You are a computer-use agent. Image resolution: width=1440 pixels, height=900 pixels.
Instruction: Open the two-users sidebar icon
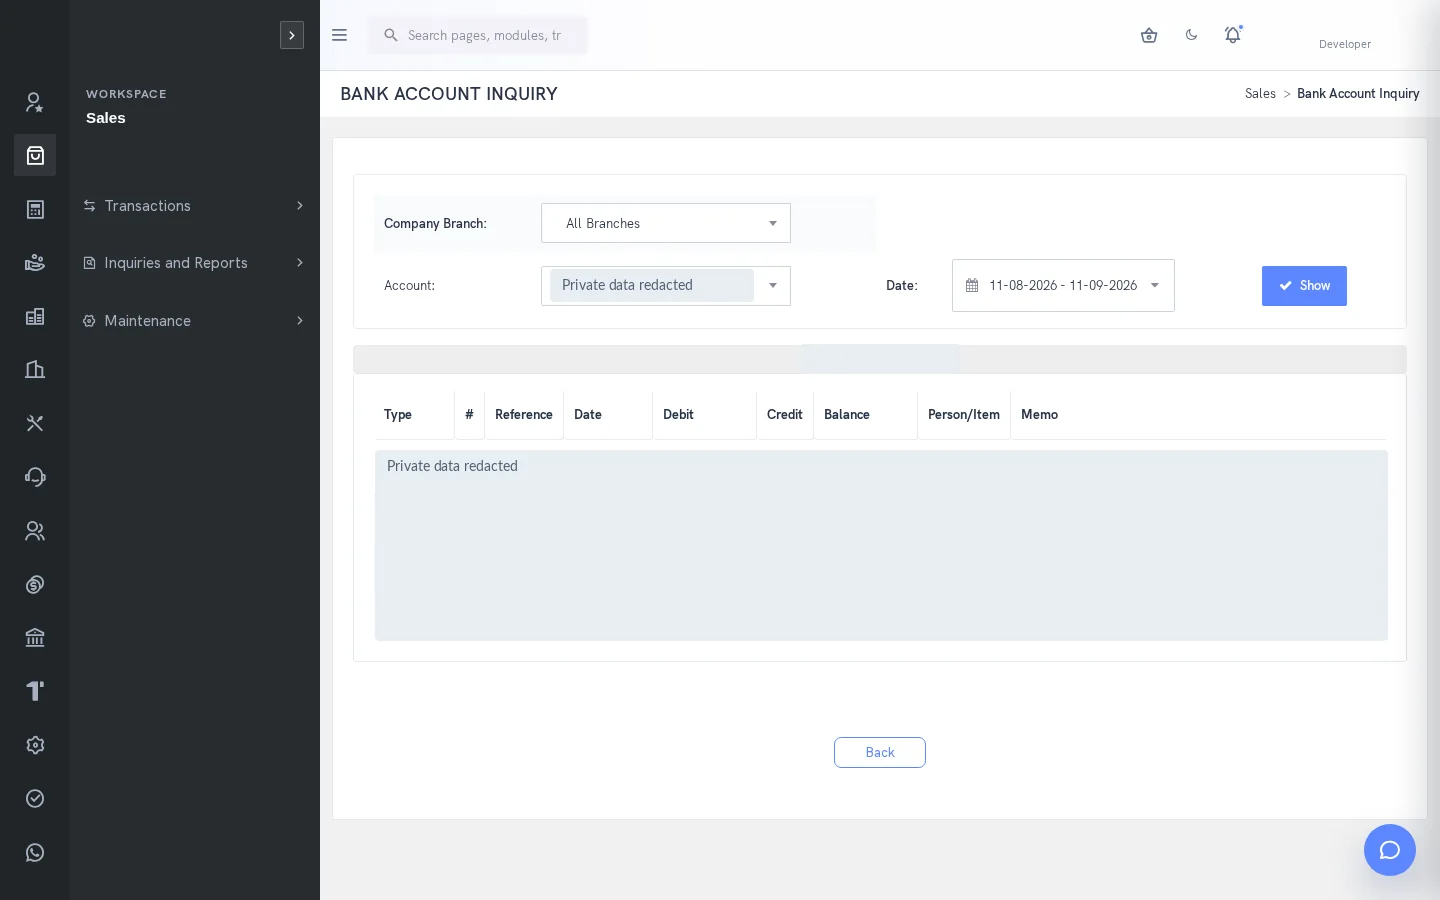point(35,531)
